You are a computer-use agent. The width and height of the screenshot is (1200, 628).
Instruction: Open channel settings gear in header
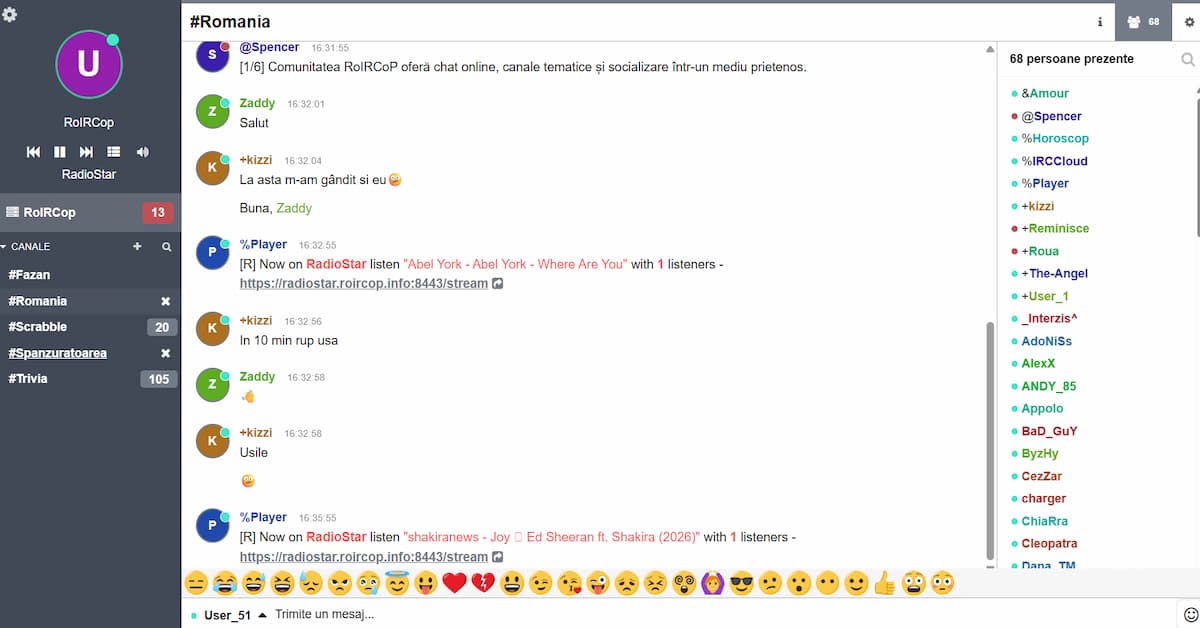pyautogui.click(x=1189, y=22)
